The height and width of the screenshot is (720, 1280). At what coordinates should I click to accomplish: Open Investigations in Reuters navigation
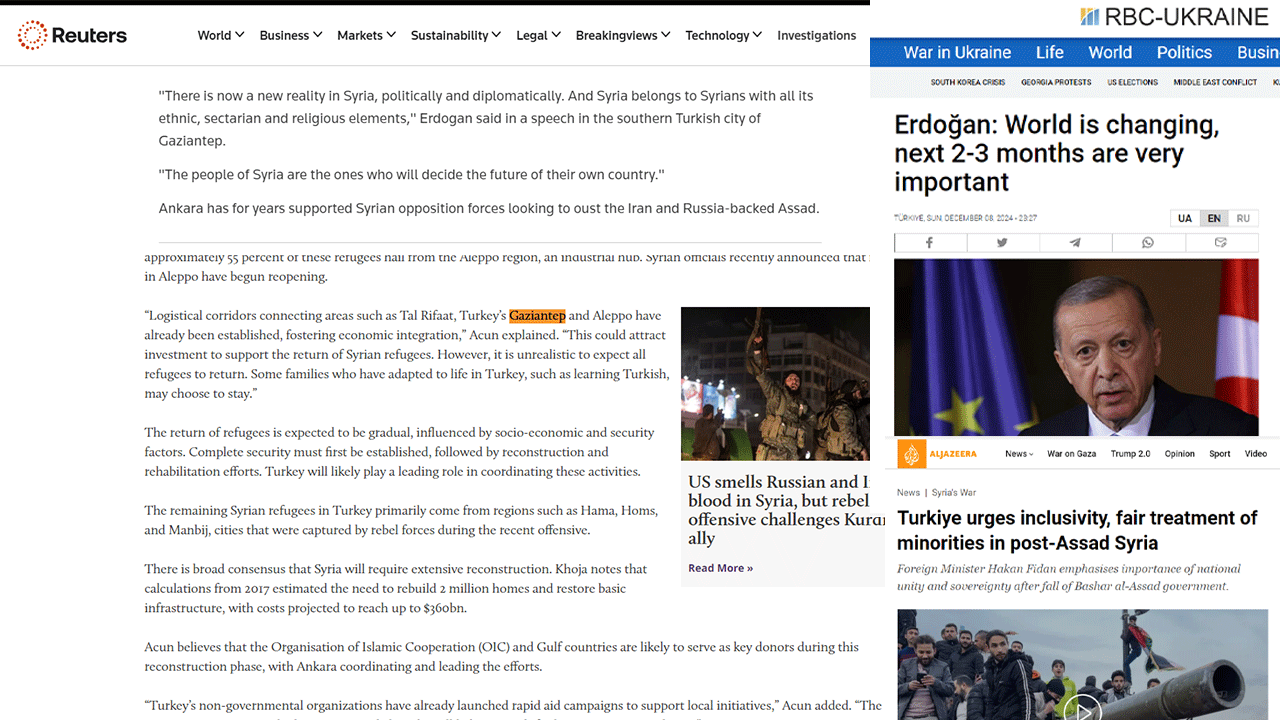816,35
